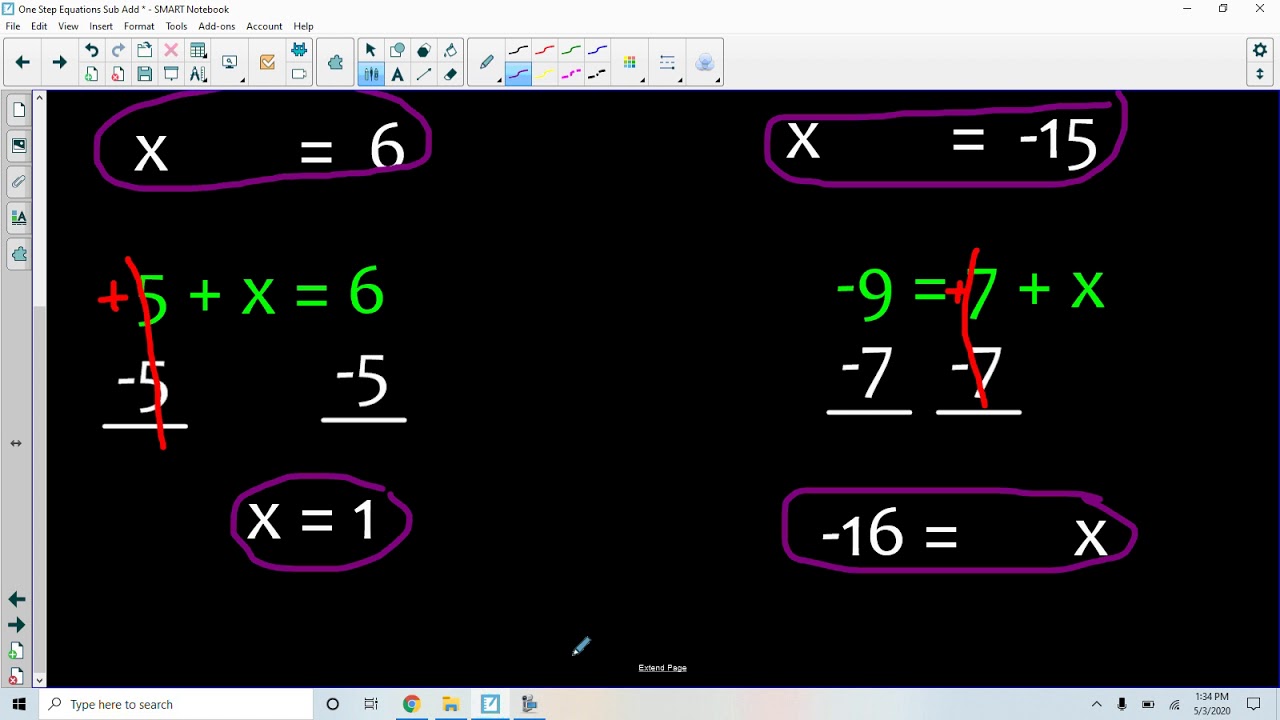Choose the black dashed pen style

click(x=598, y=74)
